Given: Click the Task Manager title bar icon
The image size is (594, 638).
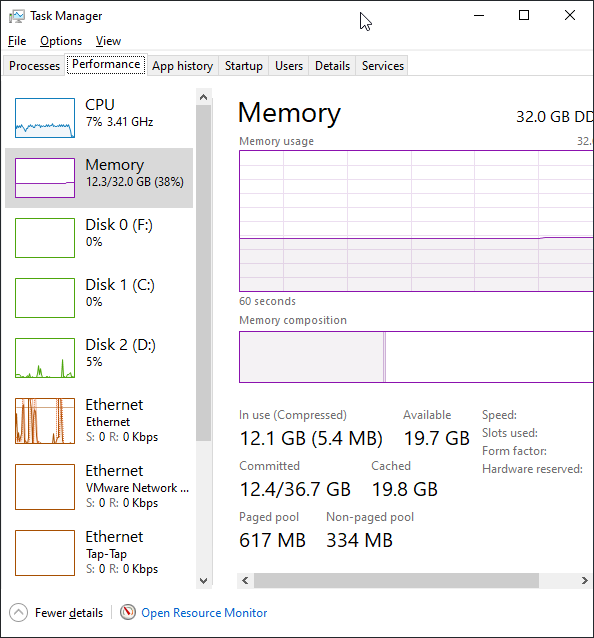Looking at the screenshot, I should click(x=17, y=16).
